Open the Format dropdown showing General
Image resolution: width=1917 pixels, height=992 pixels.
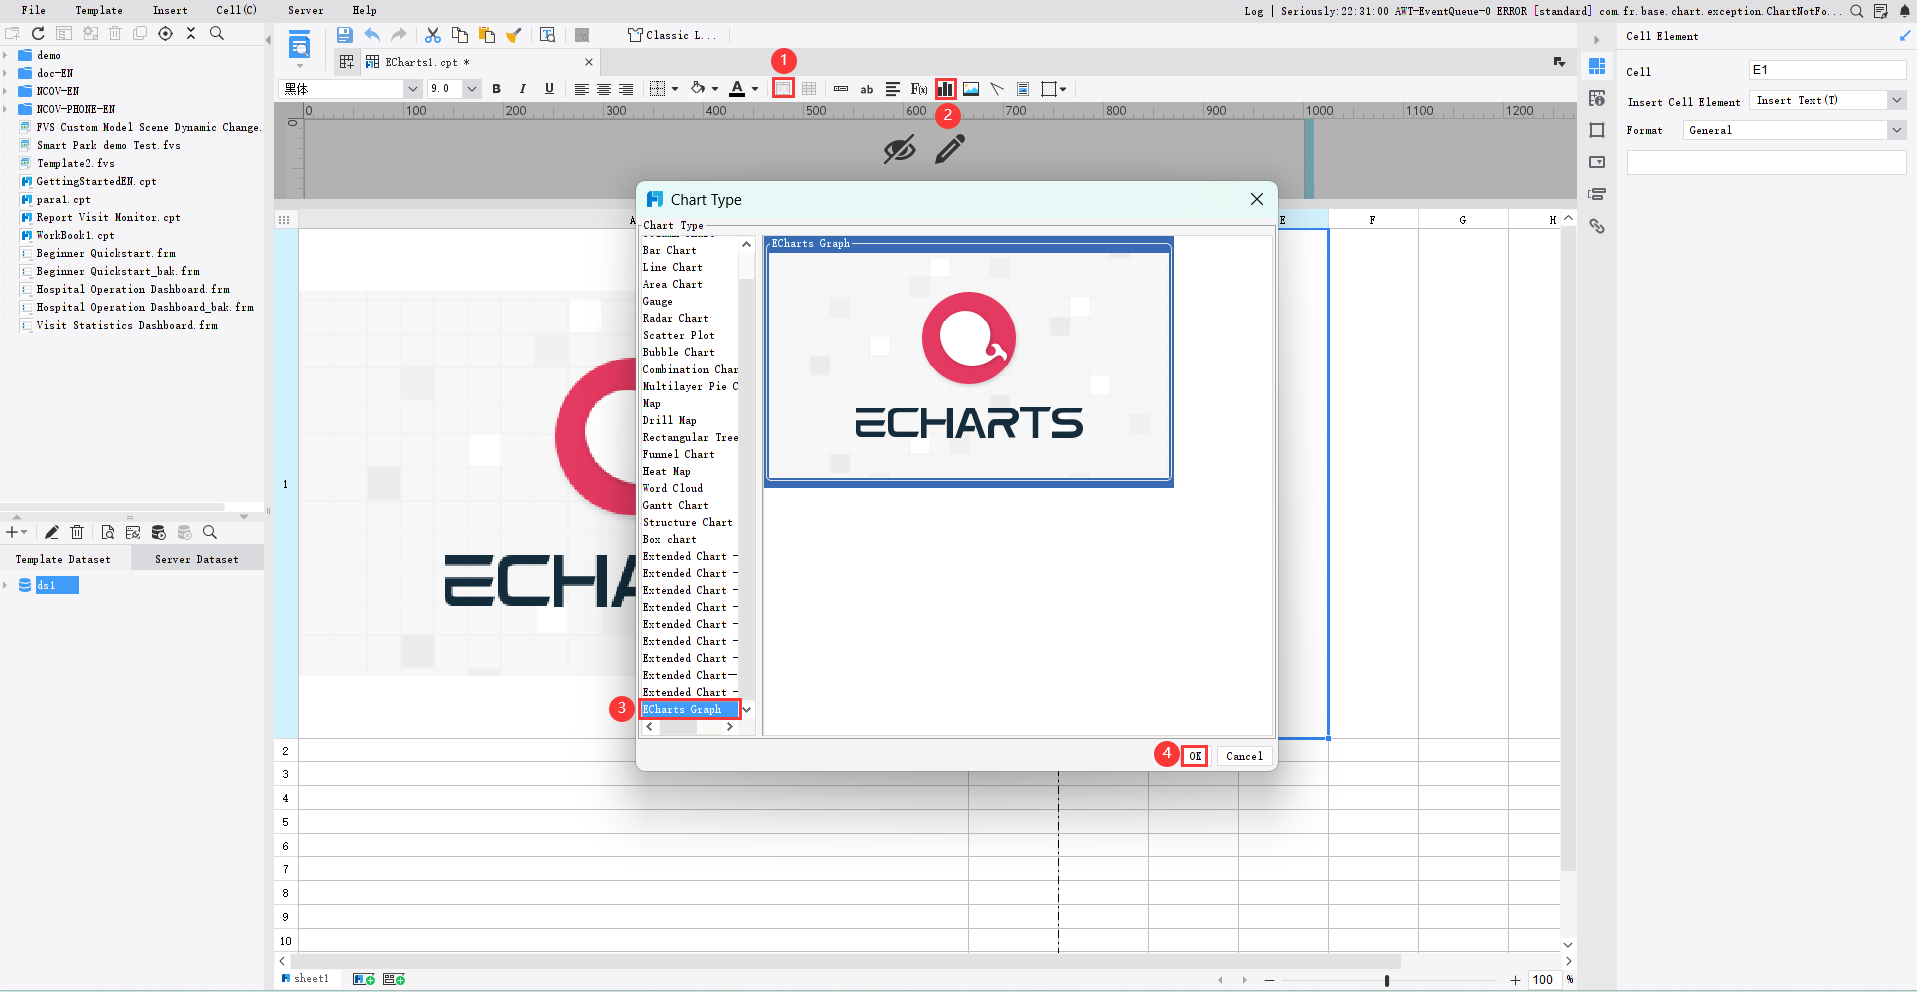1897,130
